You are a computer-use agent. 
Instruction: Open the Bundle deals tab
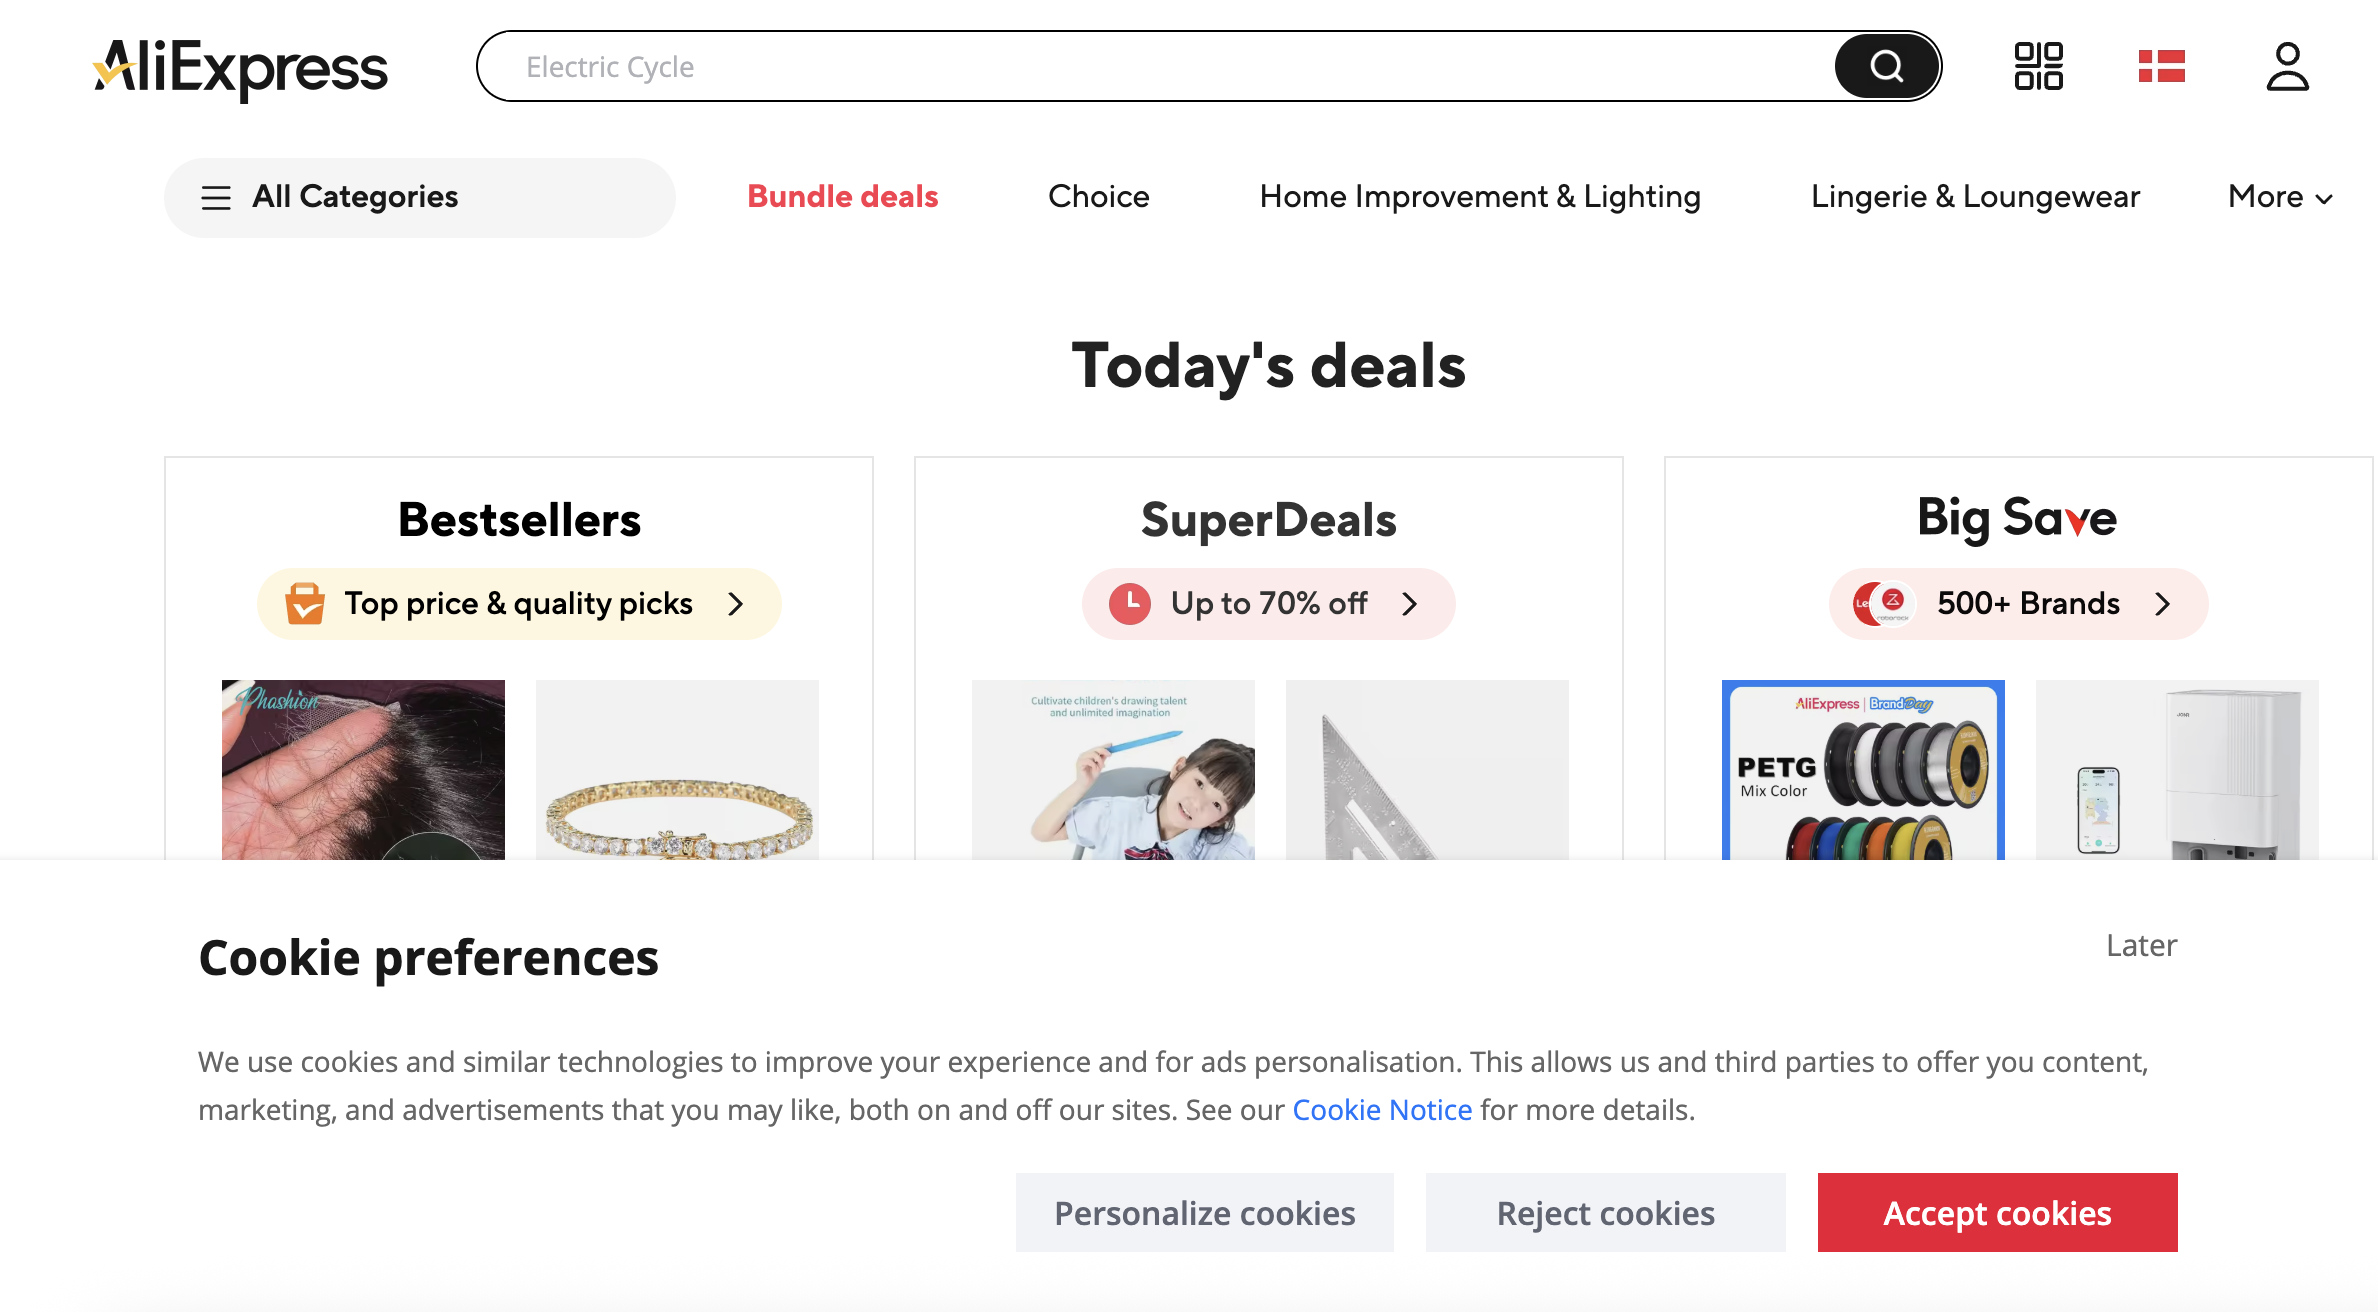click(x=842, y=197)
